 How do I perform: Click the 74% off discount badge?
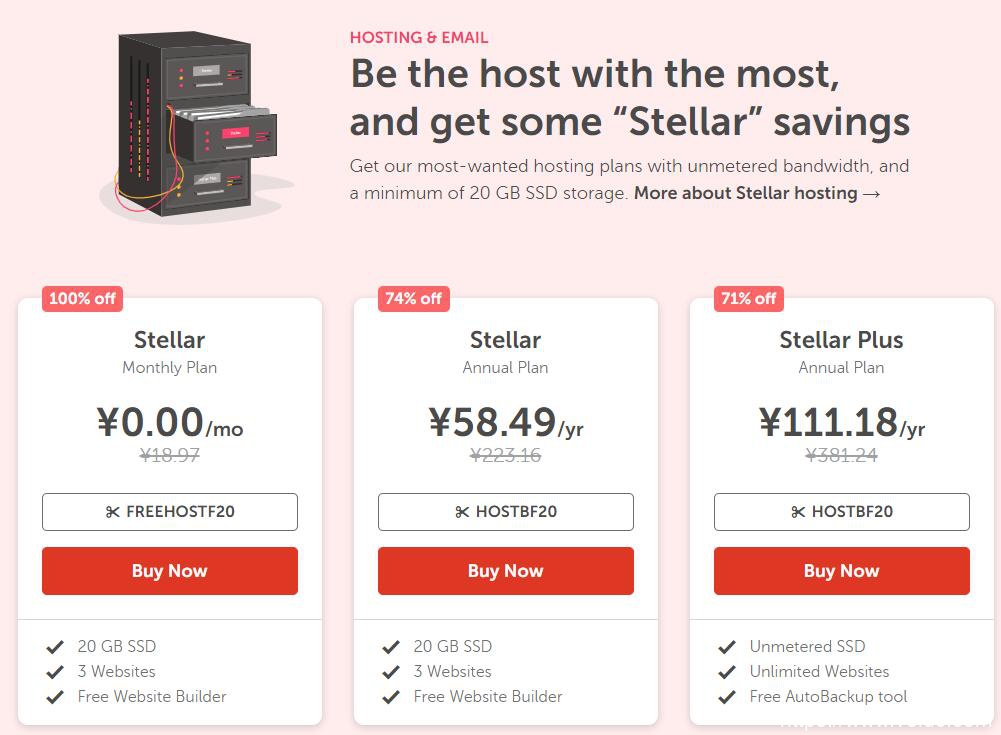[x=413, y=298]
